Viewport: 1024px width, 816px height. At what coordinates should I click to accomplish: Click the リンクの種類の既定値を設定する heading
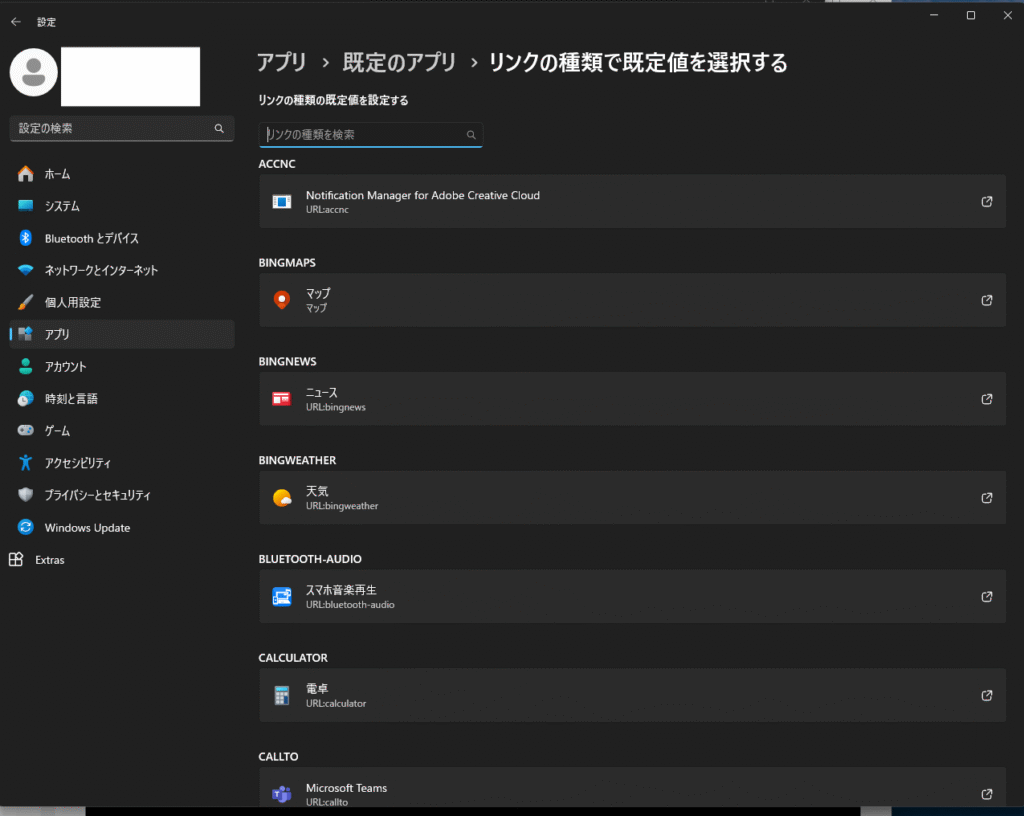[x=333, y=101]
